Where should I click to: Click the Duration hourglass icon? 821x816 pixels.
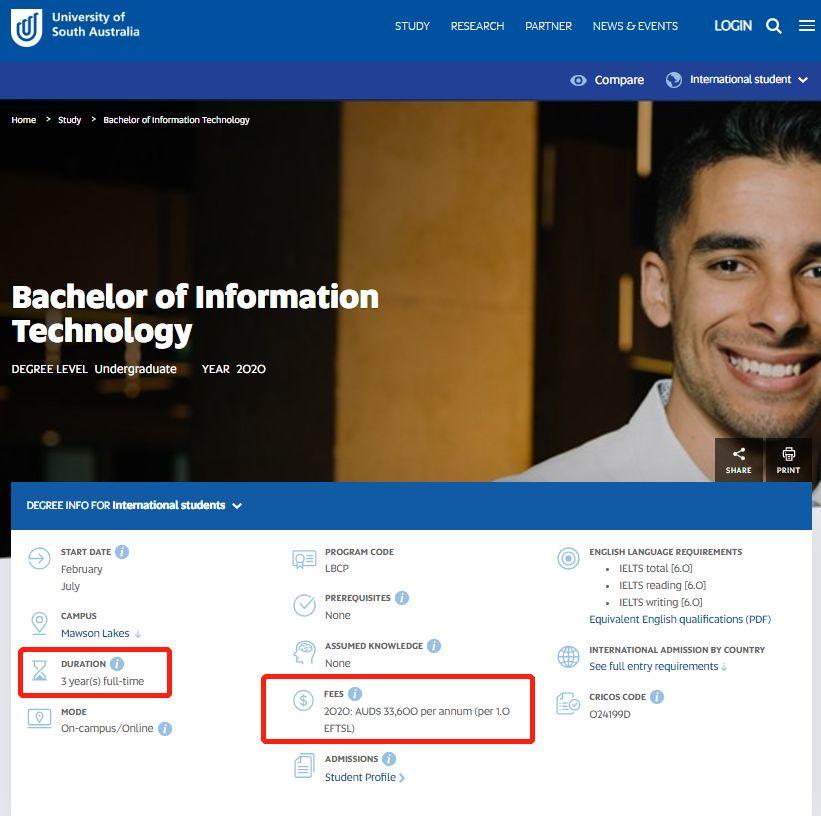click(x=40, y=670)
